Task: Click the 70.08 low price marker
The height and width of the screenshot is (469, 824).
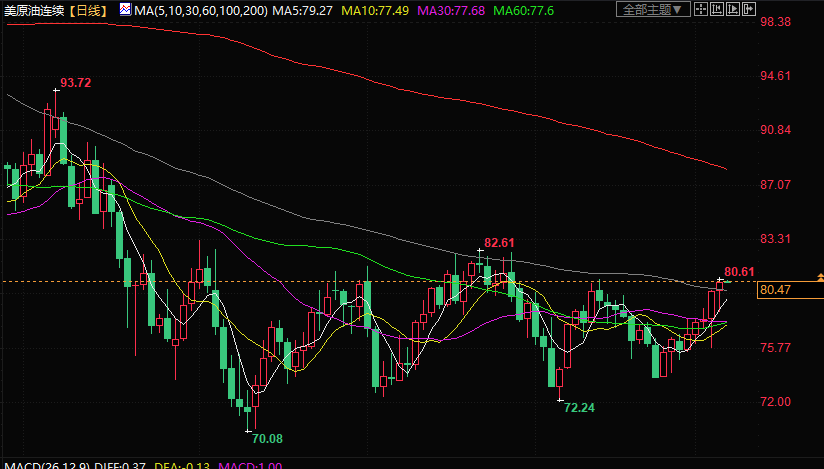Action: click(267, 438)
